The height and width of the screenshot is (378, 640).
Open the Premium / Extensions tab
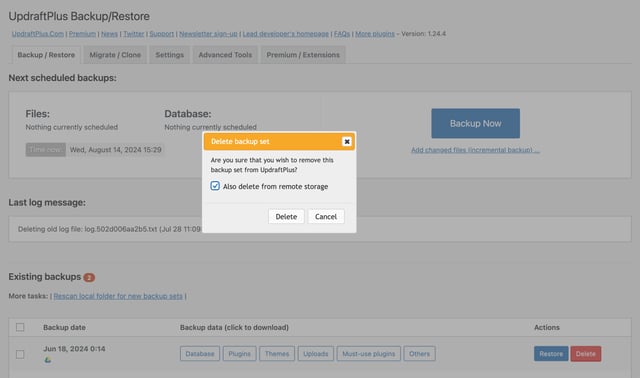[303, 55]
